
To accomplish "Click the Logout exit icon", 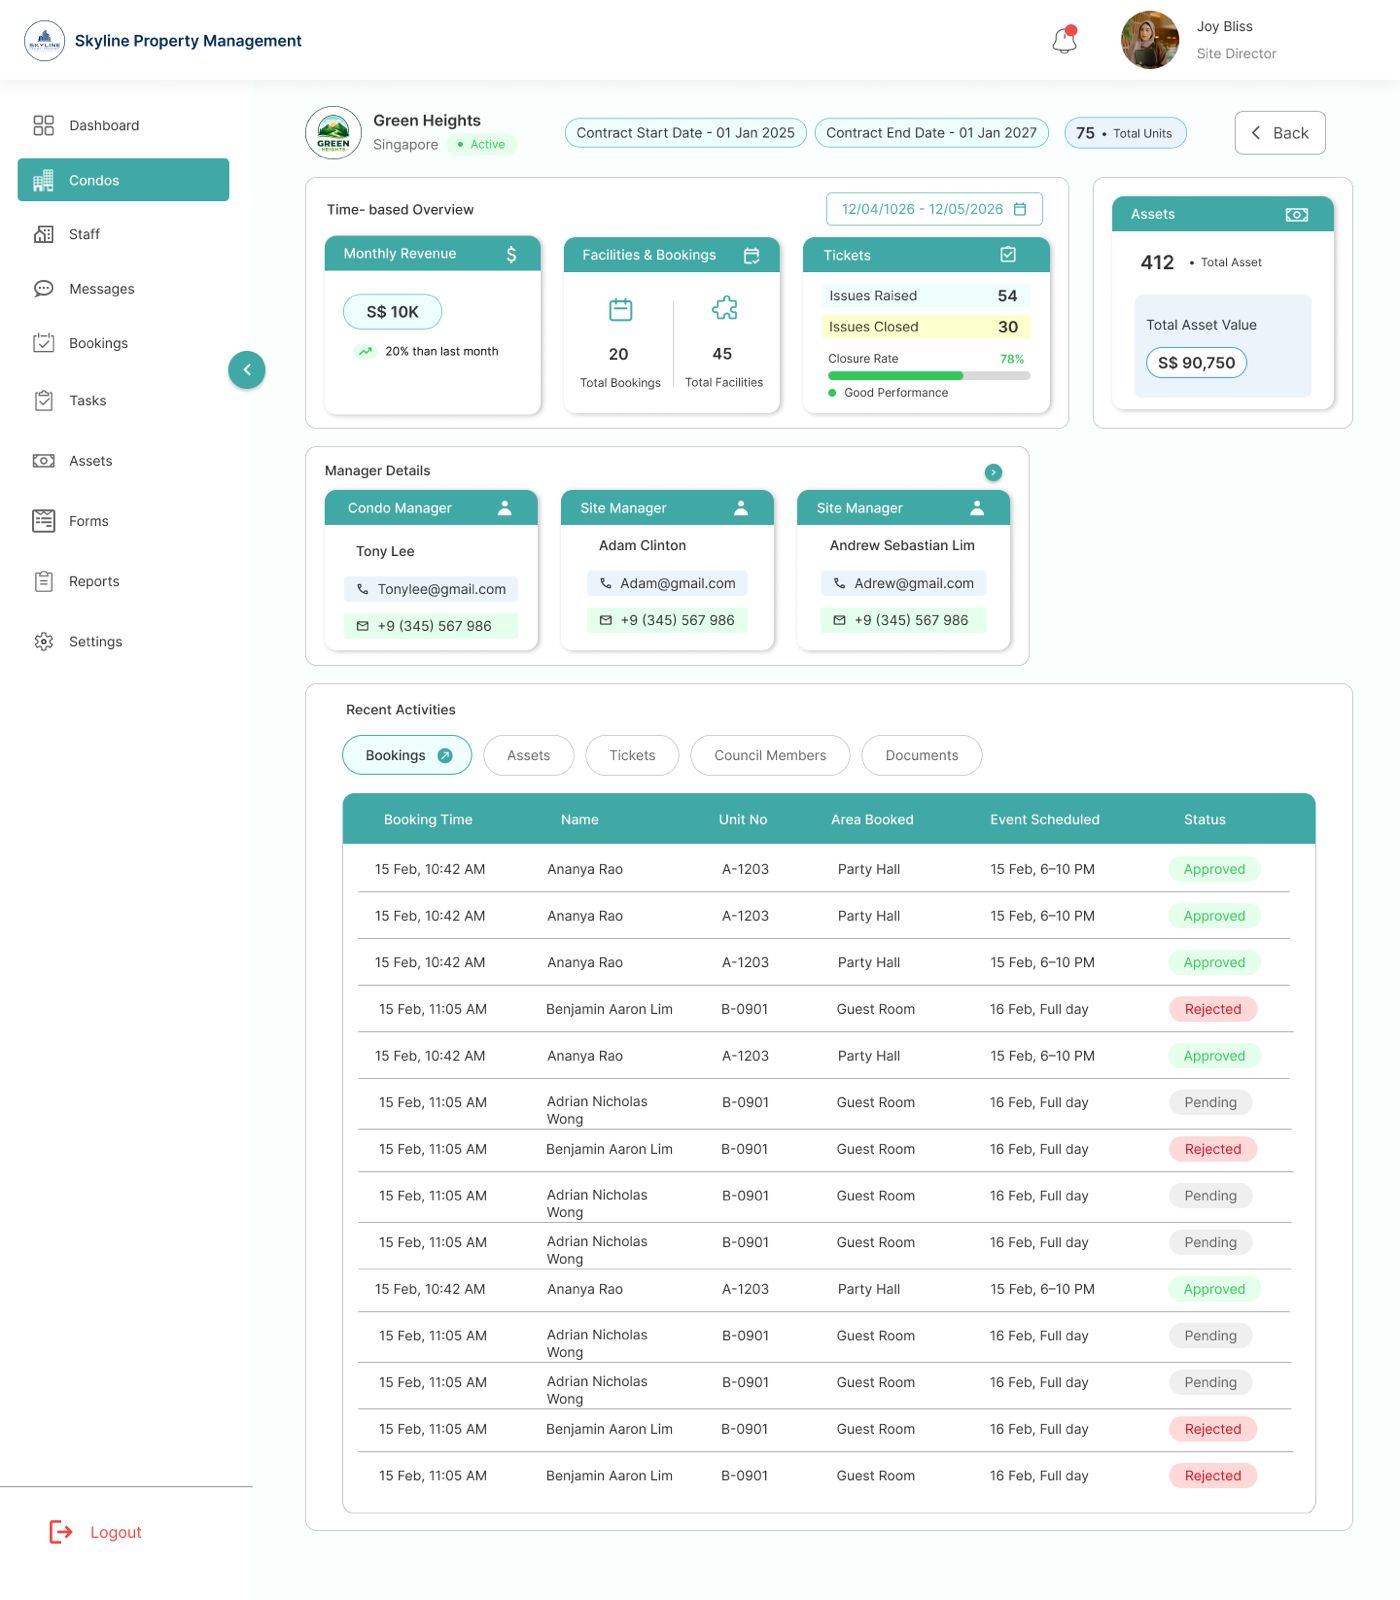I will (x=61, y=1532).
